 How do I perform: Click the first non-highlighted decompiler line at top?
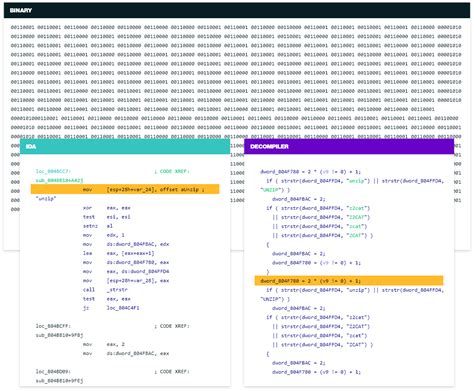point(310,172)
